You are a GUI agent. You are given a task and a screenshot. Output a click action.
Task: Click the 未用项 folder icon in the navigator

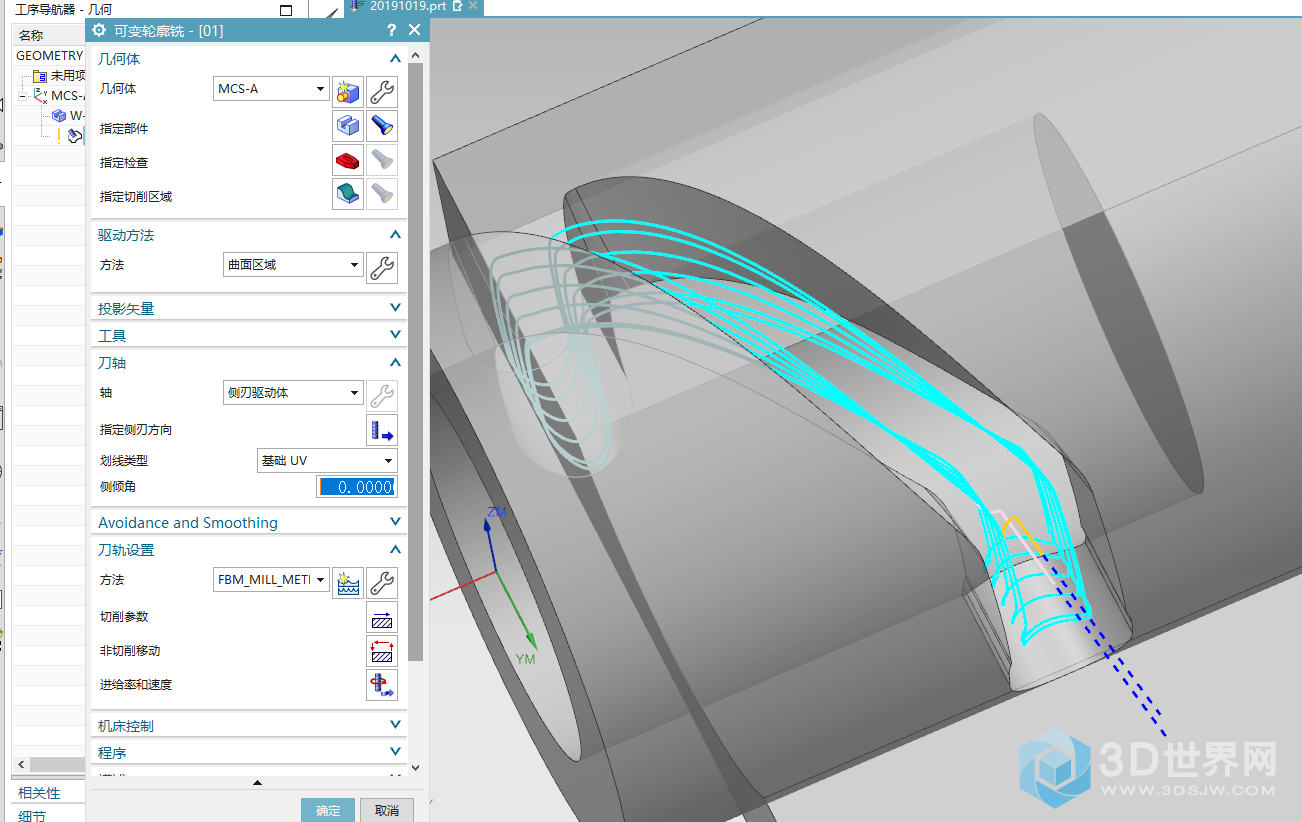coord(40,76)
